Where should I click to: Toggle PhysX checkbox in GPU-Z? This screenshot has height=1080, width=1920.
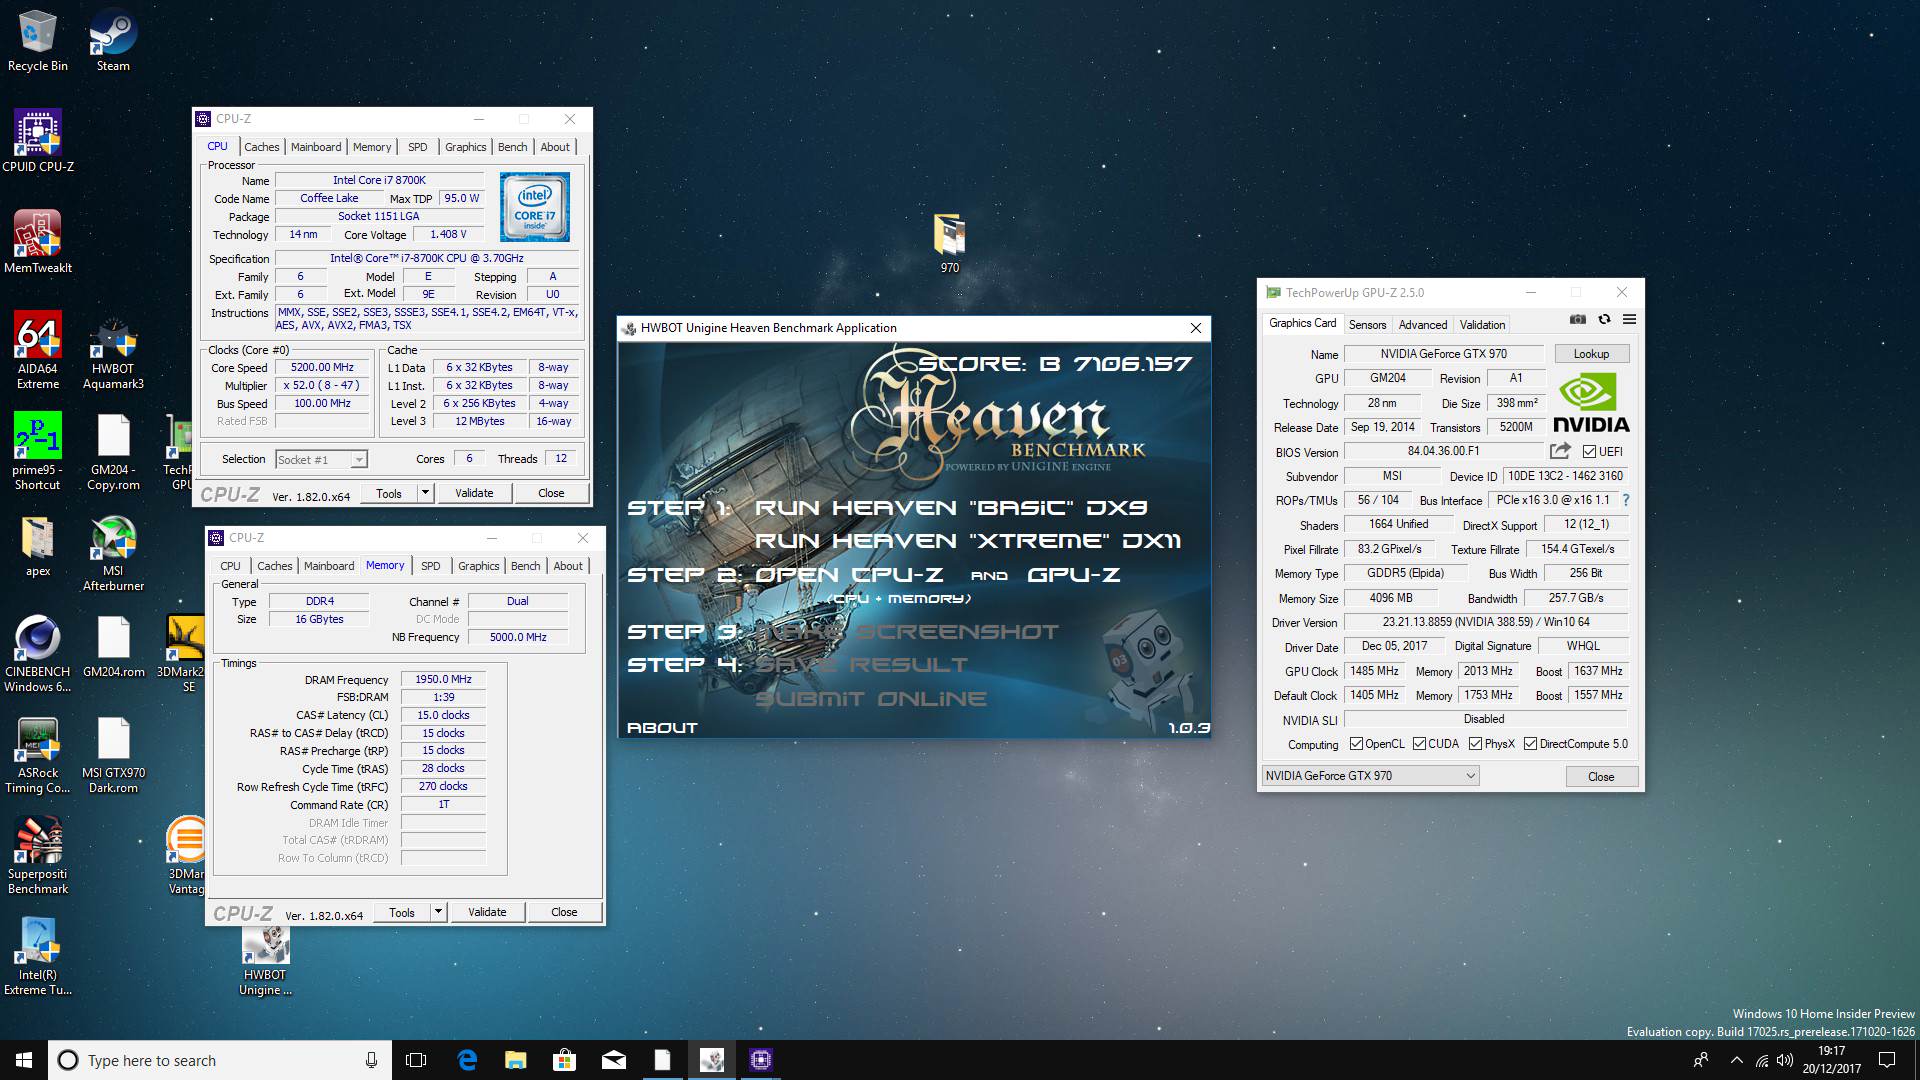tap(1476, 744)
